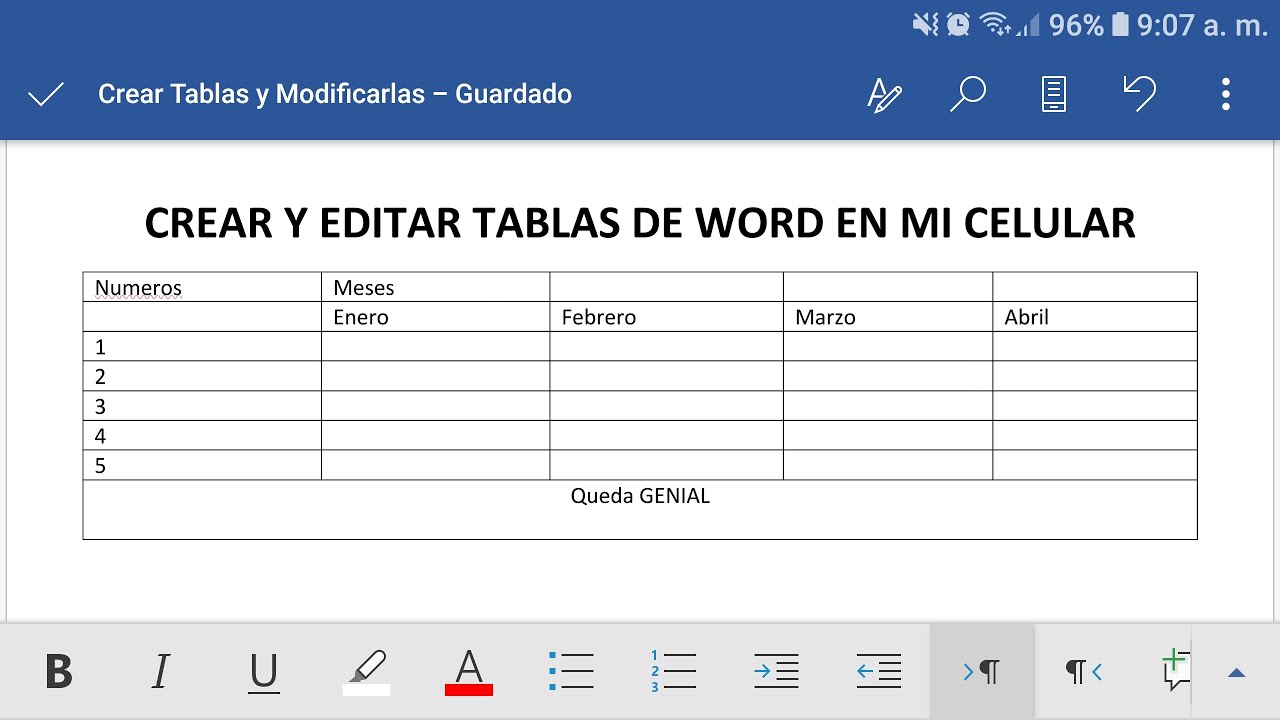Image resolution: width=1280 pixels, height=720 pixels.
Task: Tap the heading CREAR Y EDITAR TABLAS
Action: coord(640,222)
